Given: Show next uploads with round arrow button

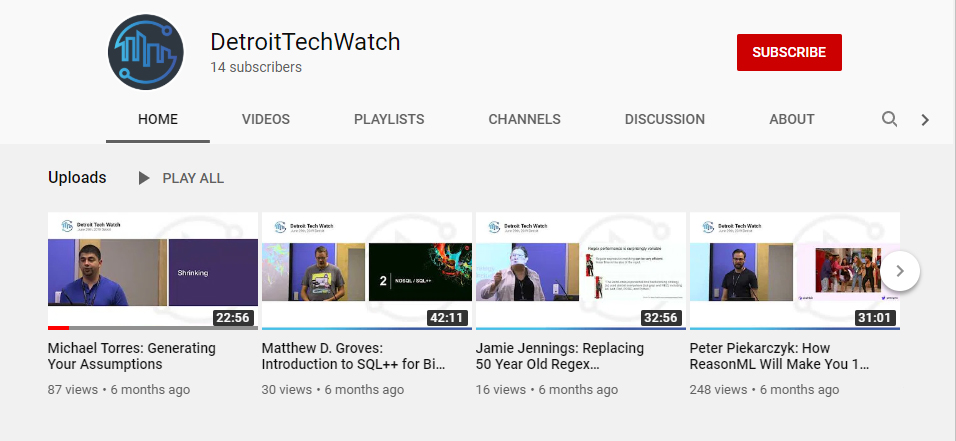Looking at the screenshot, I should click(900, 270).
